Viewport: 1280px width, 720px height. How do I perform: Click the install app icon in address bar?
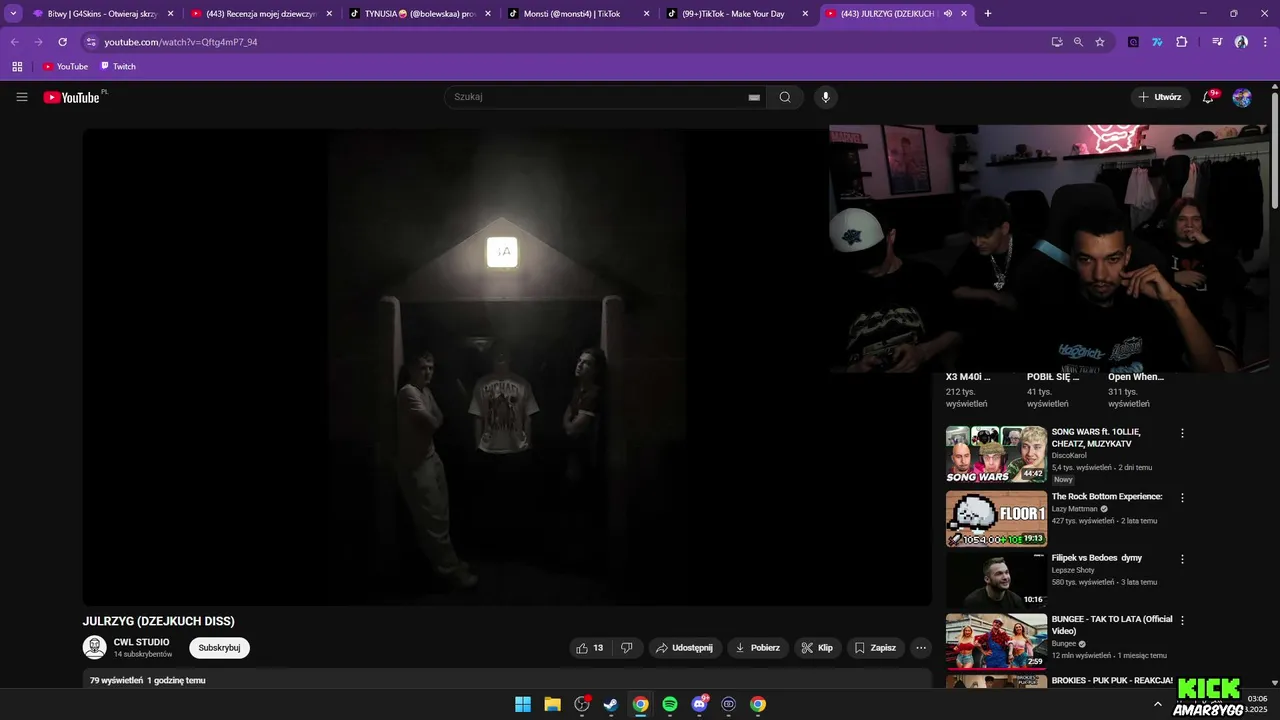click(x=1057, y=42)
